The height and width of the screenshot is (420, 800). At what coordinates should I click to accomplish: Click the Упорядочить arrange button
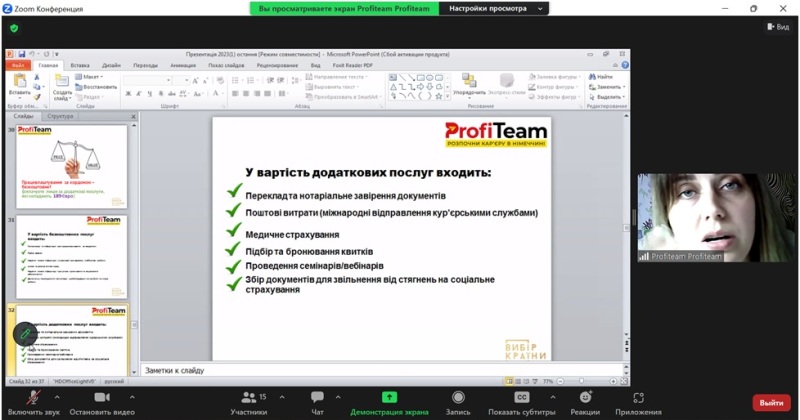point(469,85)
